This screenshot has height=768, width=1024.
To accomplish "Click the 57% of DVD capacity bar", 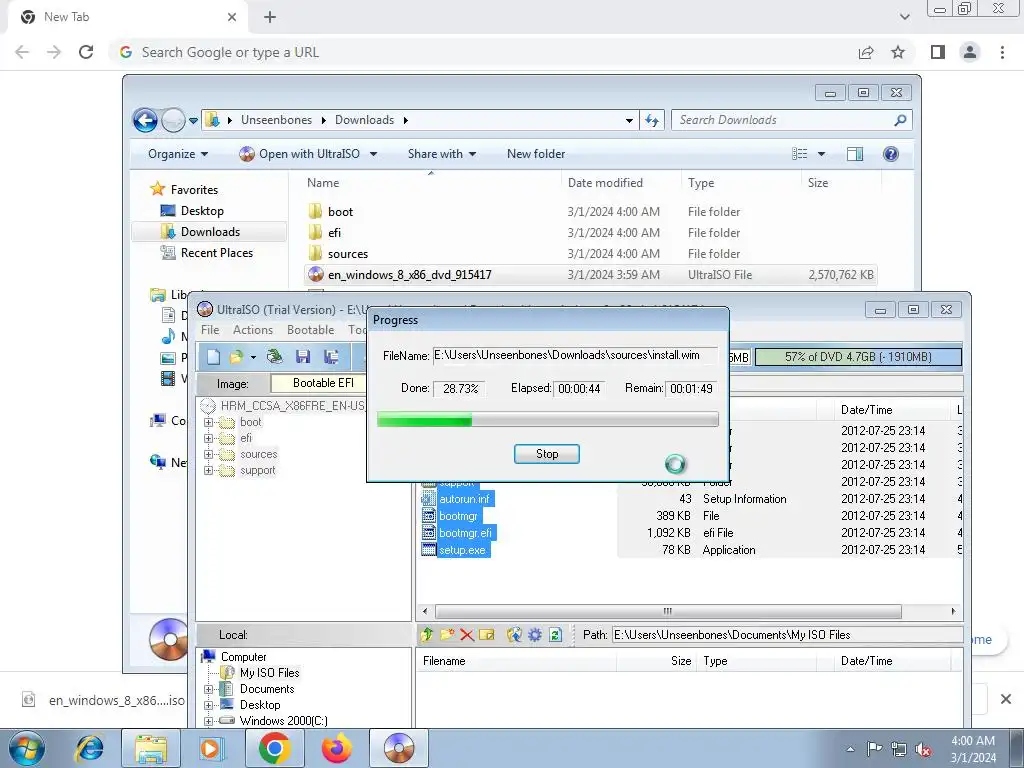I will pyautogui.click(x=858, y=357).
